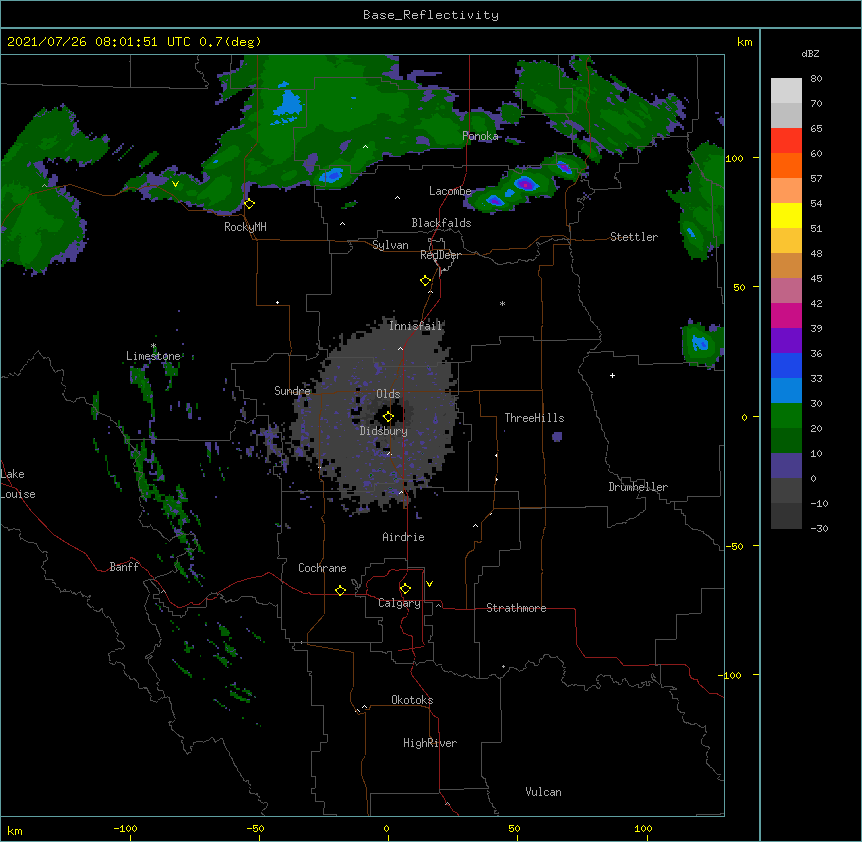Select the HighRiver label
The width and height of the screenshot is (862, 842).
tap(430, 743)
